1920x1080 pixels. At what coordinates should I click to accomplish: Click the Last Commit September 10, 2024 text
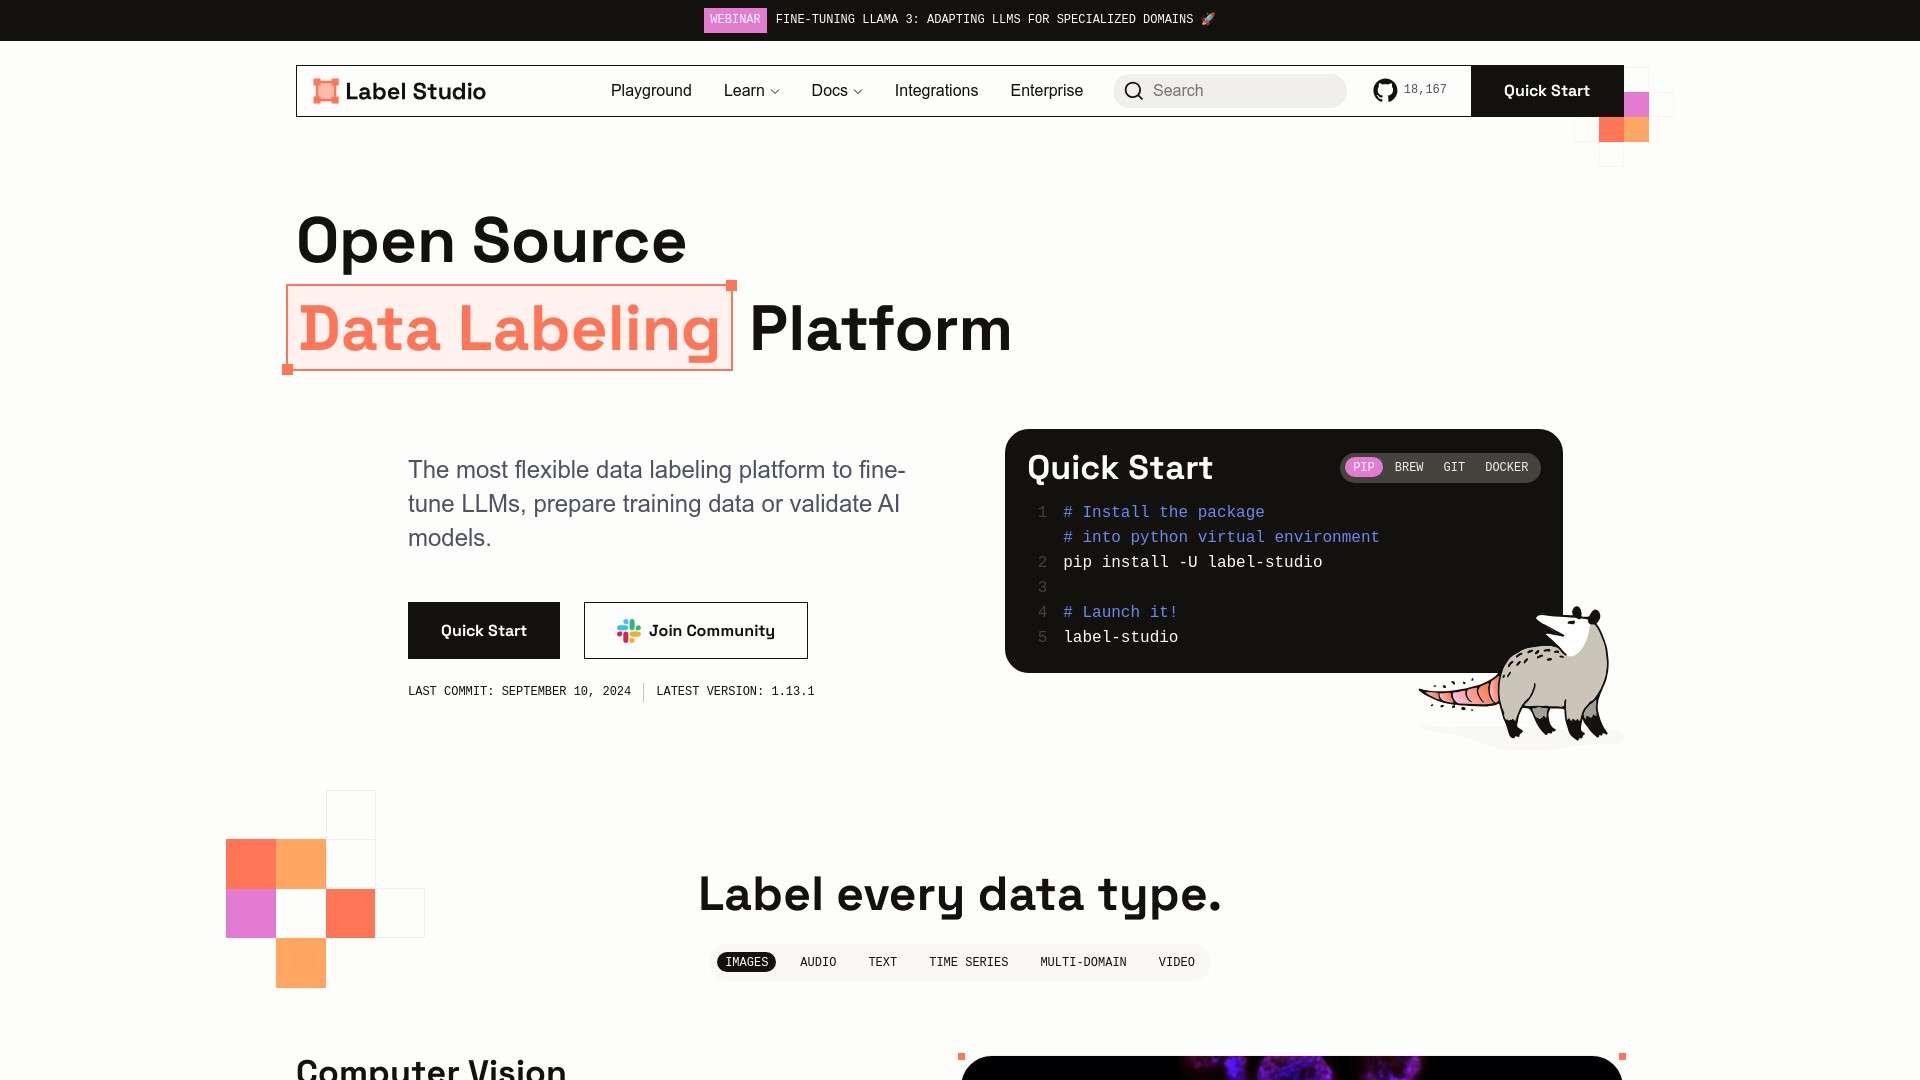tap(519, 691)
